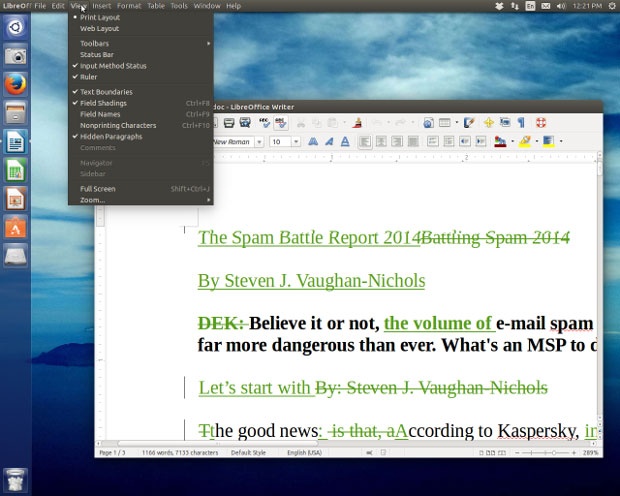Click English (USA) language in status bar
The image size is (620, 496).
pos(304,452)
